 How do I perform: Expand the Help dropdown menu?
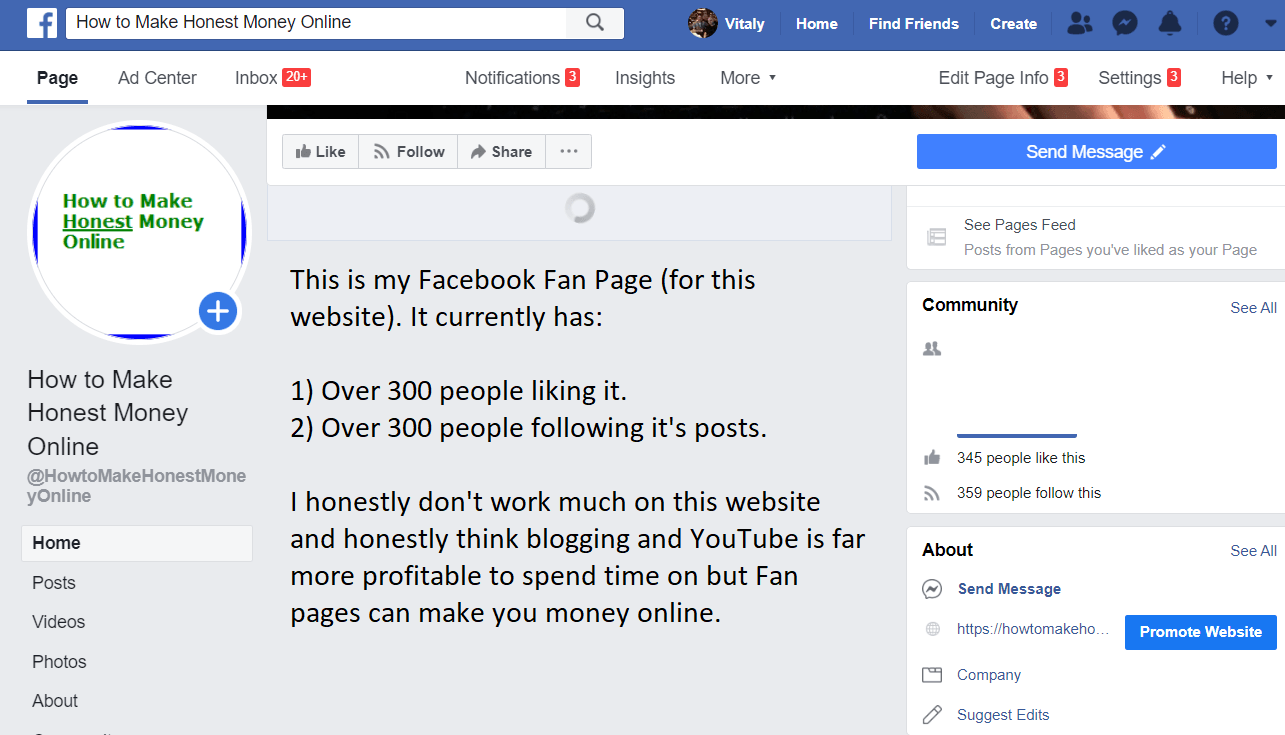point(1247,78)
